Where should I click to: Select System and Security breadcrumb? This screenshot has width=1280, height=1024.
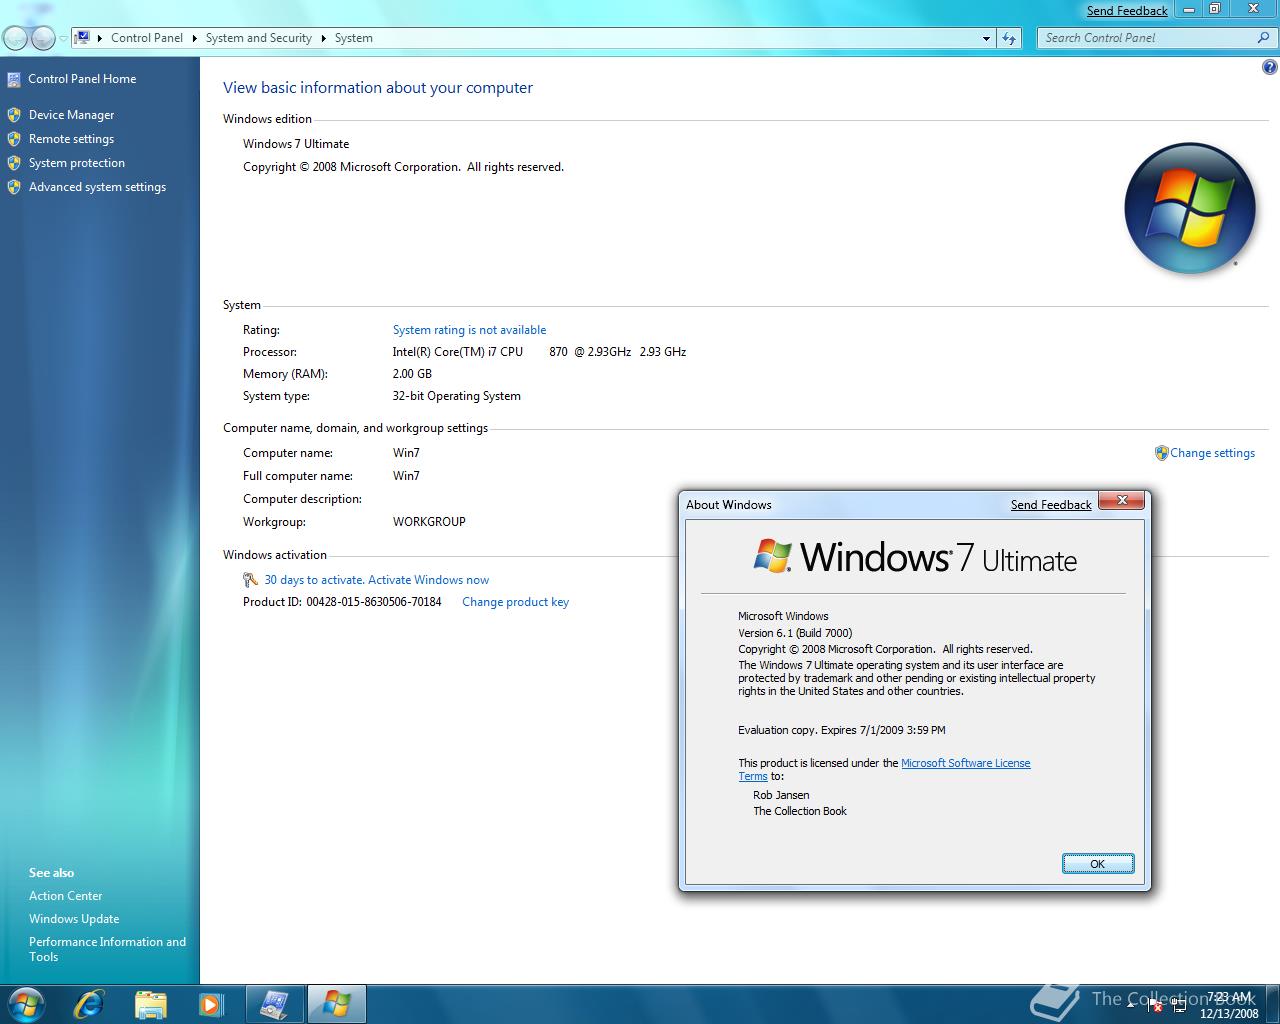[x=258, y=38]
